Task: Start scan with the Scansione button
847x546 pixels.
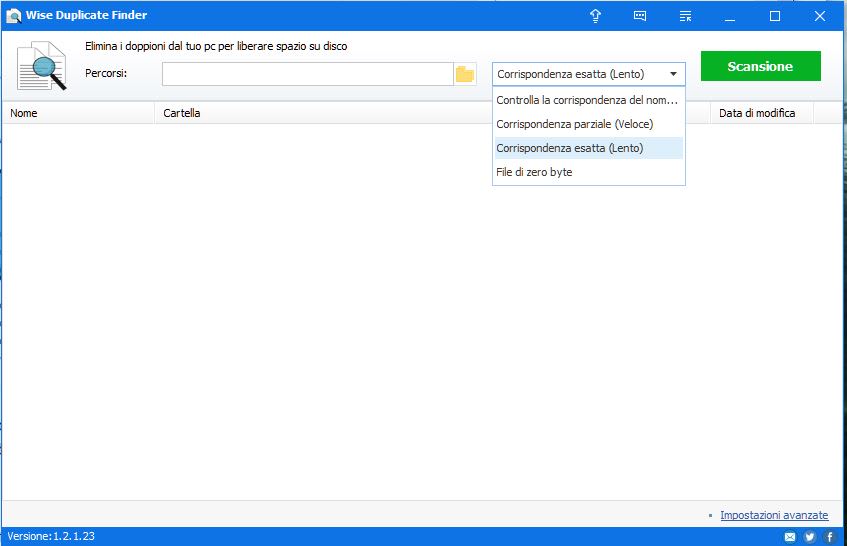Action: tap(761, 66)
